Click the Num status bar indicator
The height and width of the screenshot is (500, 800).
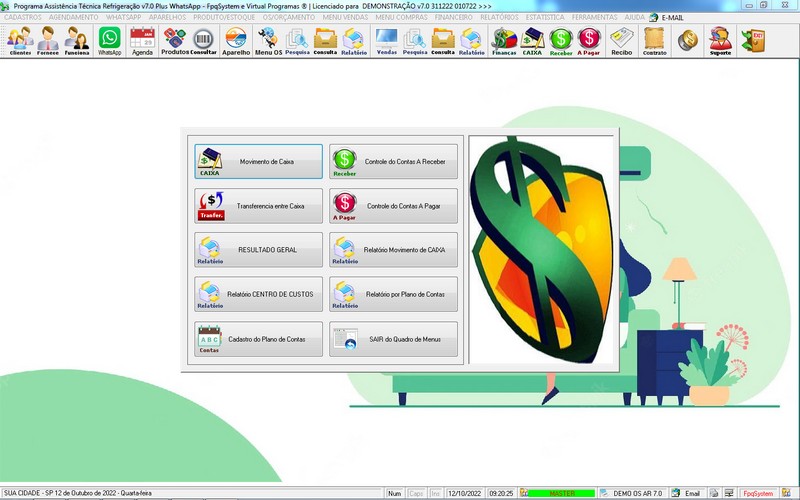point(394,493)
